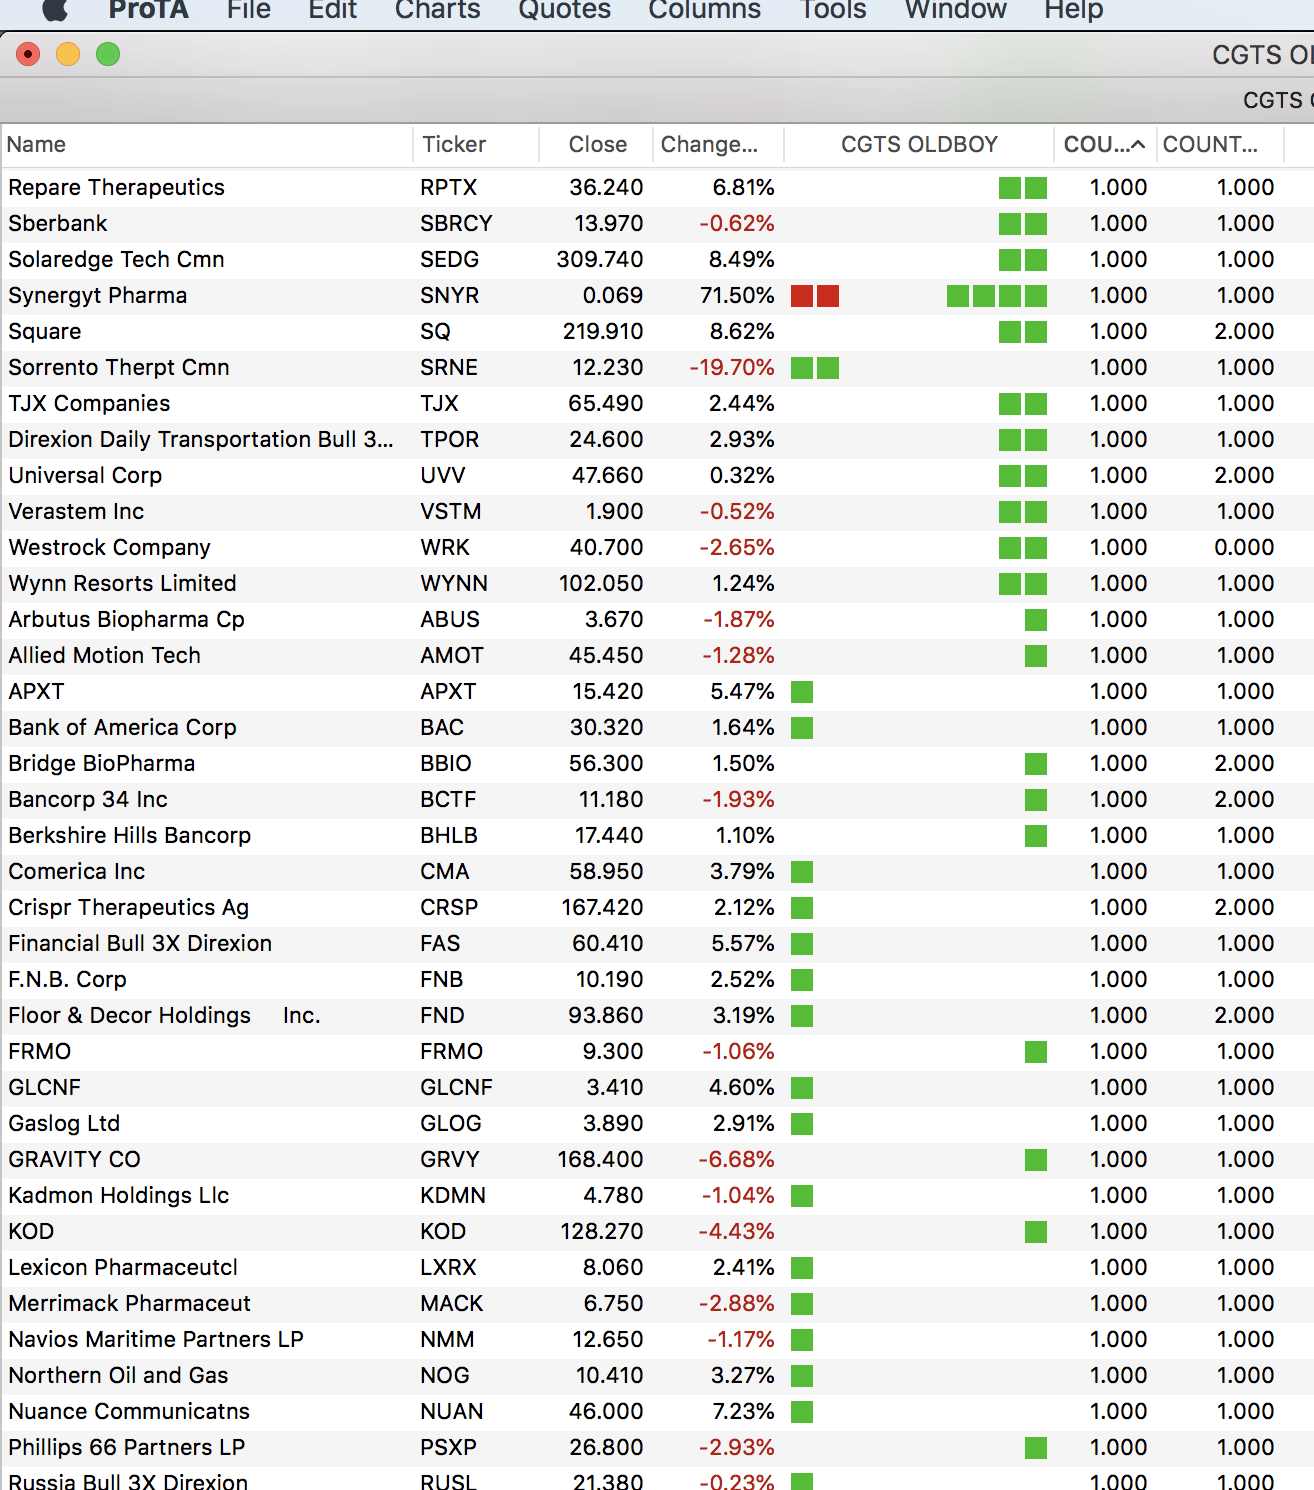
Task: Select the Repare Therapeutics row
Action: (657, 188)
